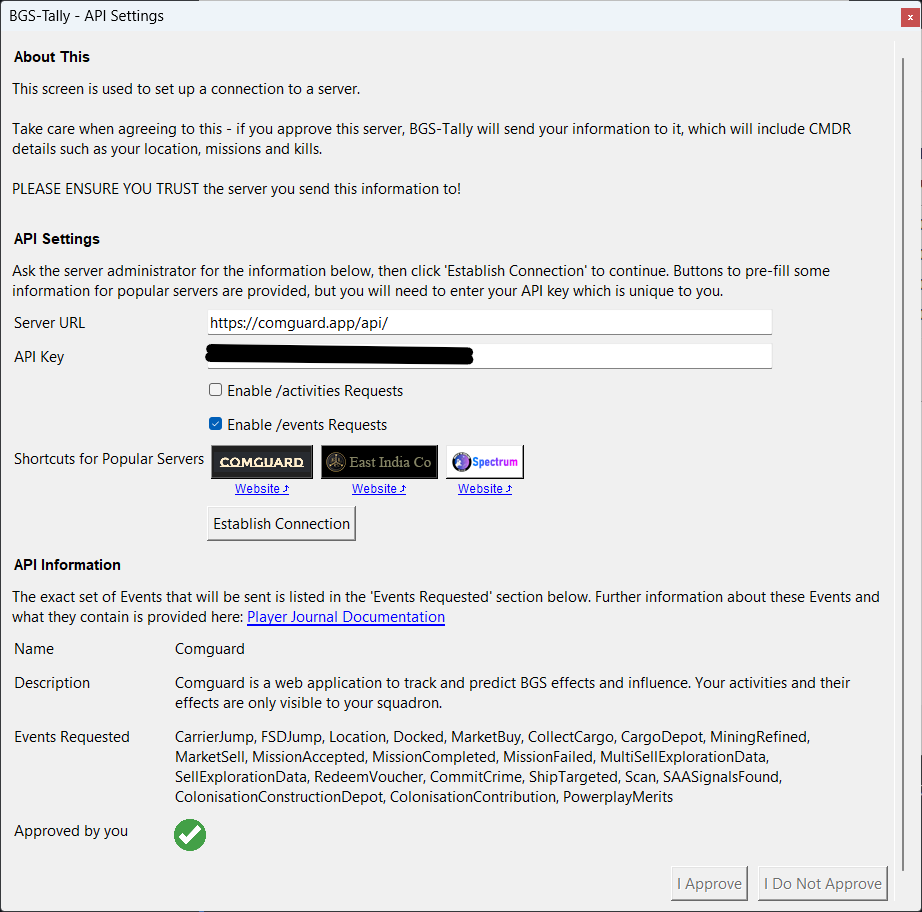Click the 'Events Requested' label
Image resolution: width=922 pixels, height=912 pixels.
pos(72,737)
